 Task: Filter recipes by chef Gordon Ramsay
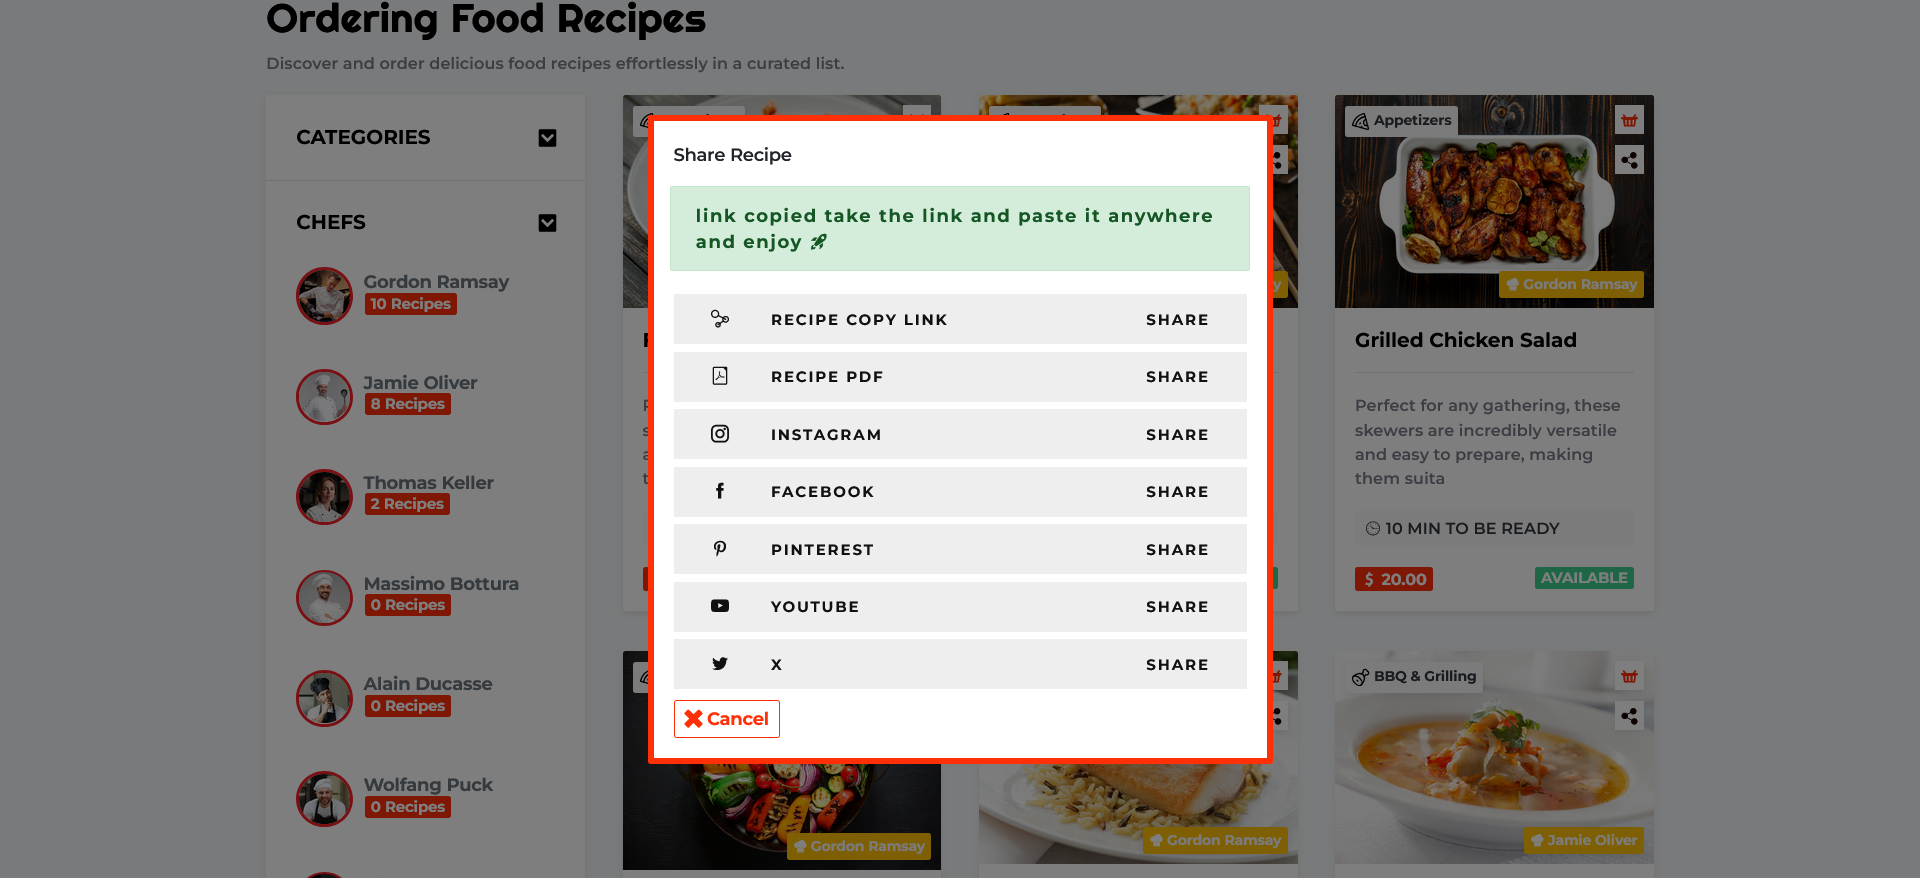click(436, 282)
